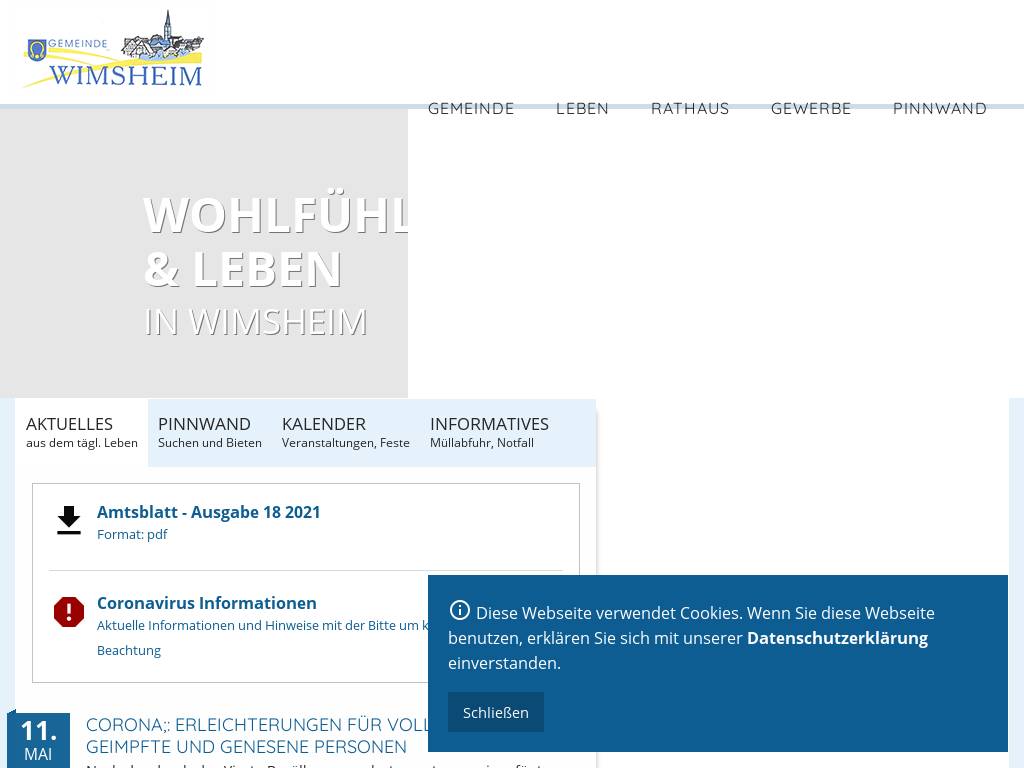
Task: Click the Gemeinde Wimsheim logo
Action: click(113, 51)
